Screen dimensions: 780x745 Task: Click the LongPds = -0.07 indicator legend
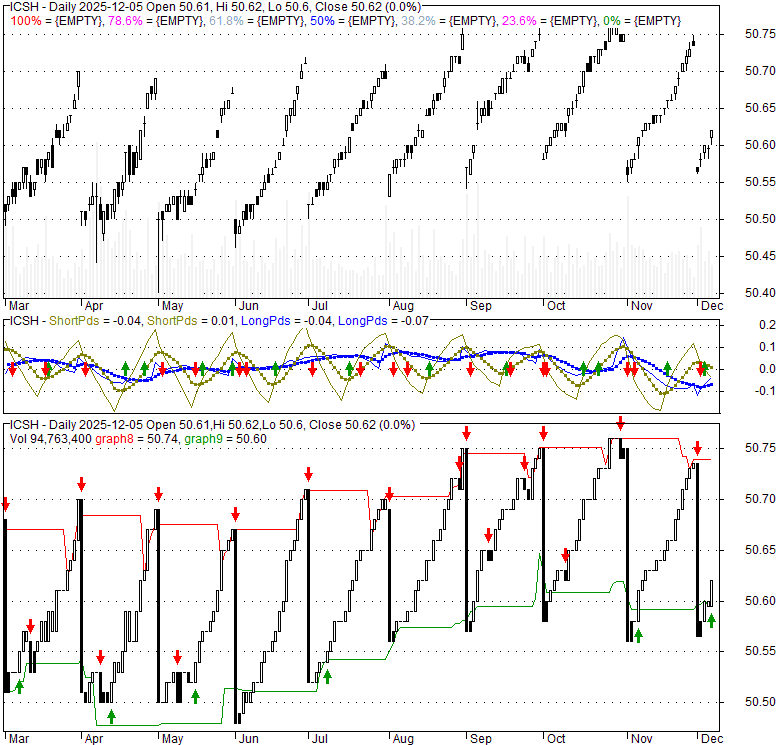(384, 321)
